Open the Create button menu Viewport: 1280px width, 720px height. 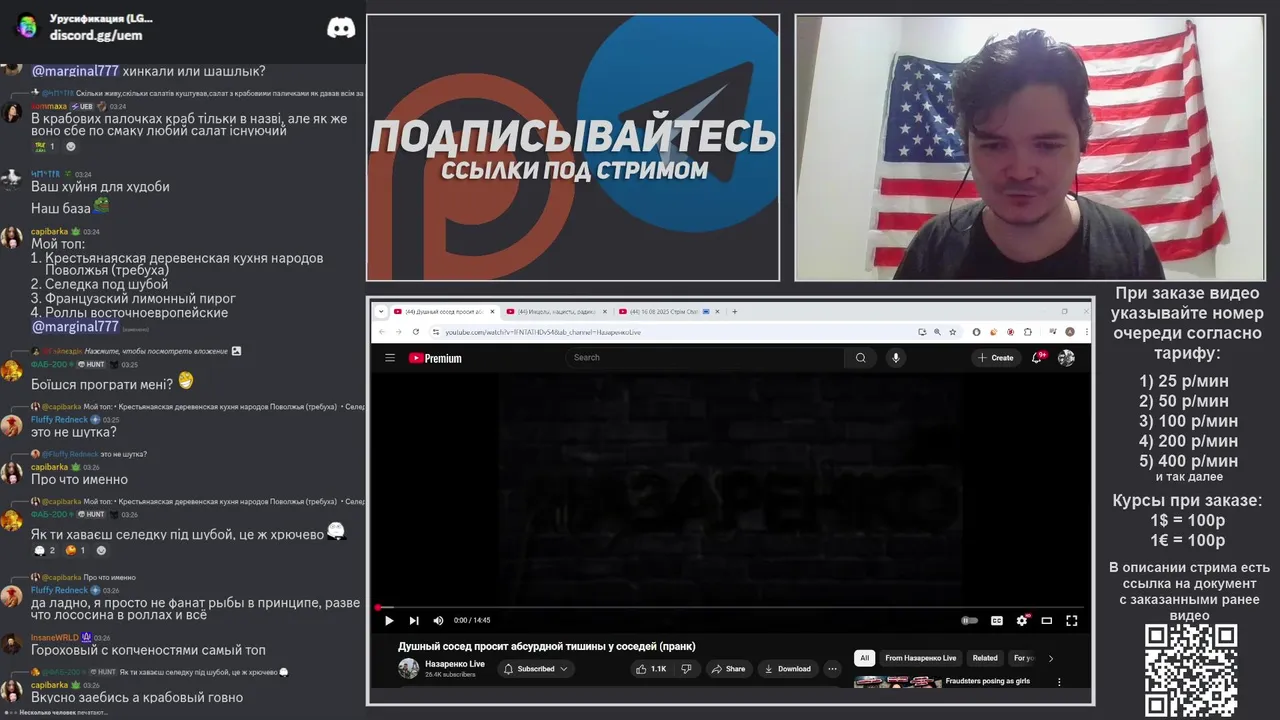996,358
